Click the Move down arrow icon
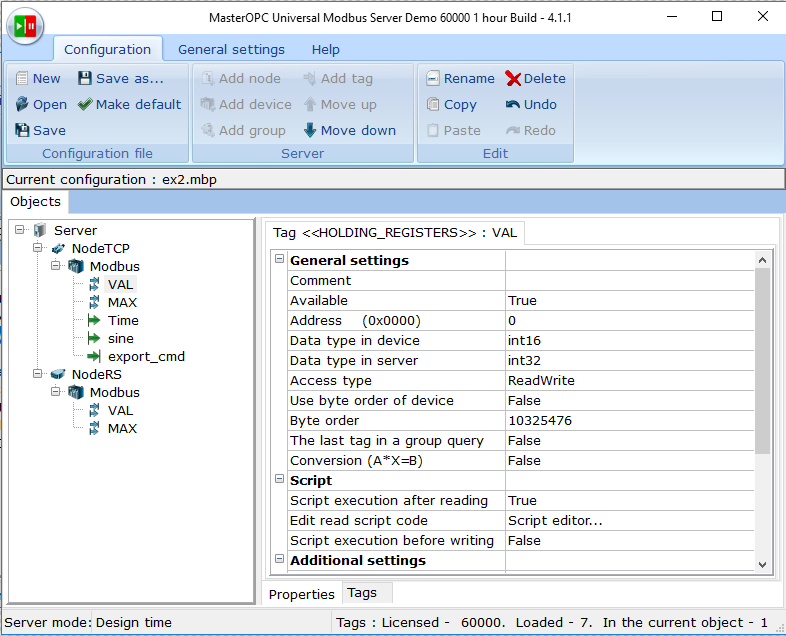The height and width of the screenshot is (636, 786). click(x=310, y=130)
